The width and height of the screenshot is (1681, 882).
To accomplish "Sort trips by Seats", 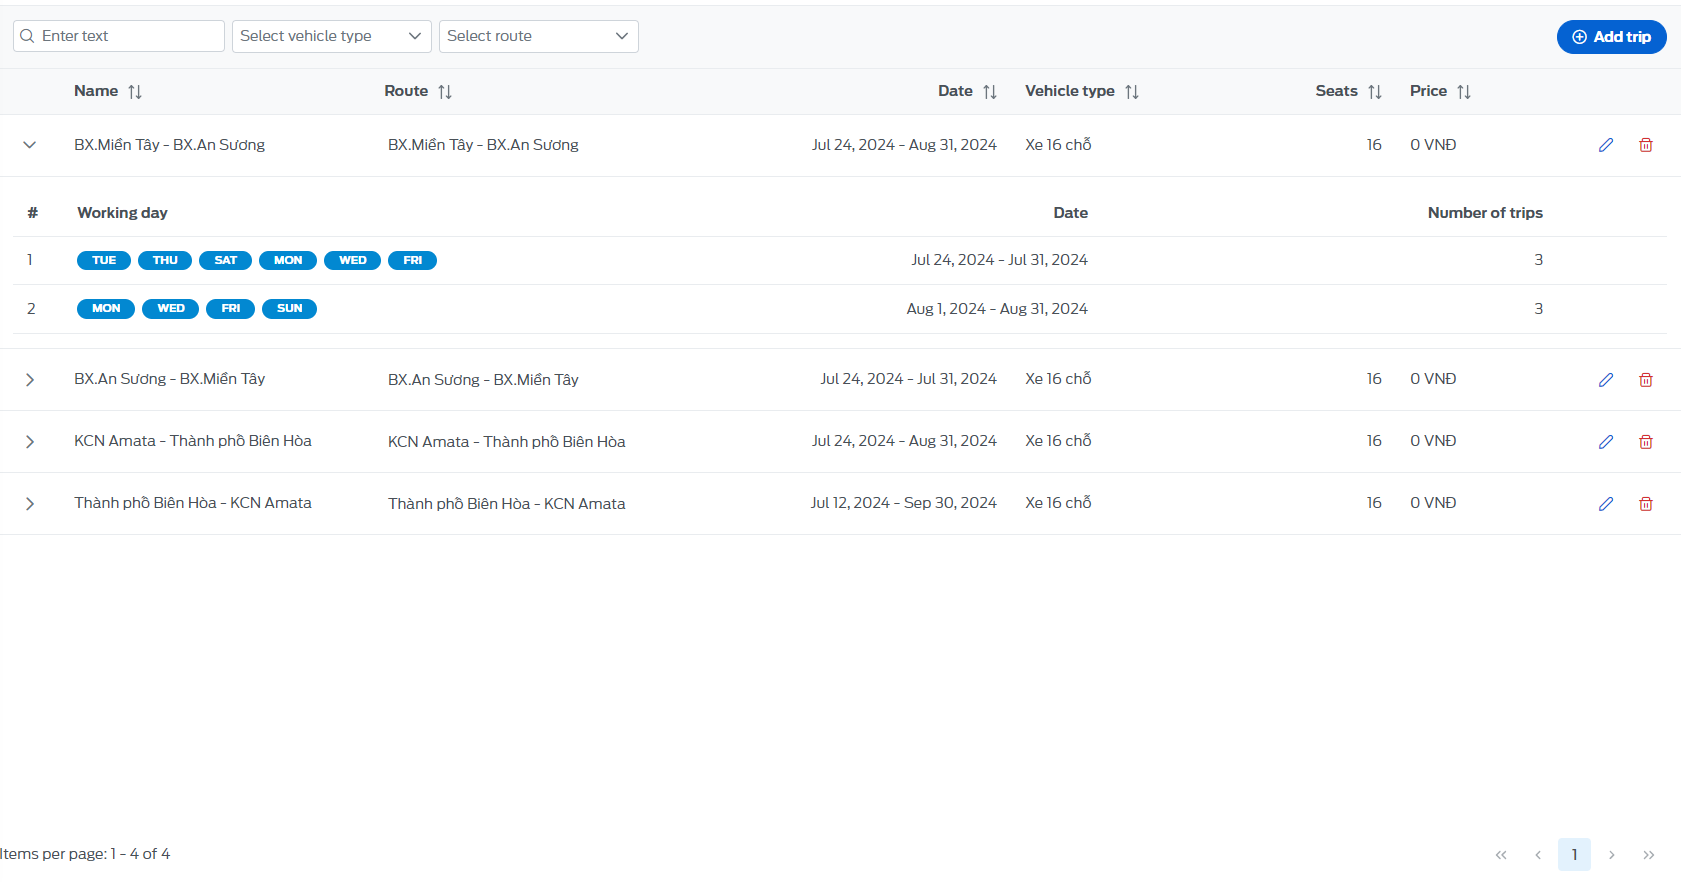I will (x=1375, y=92).
